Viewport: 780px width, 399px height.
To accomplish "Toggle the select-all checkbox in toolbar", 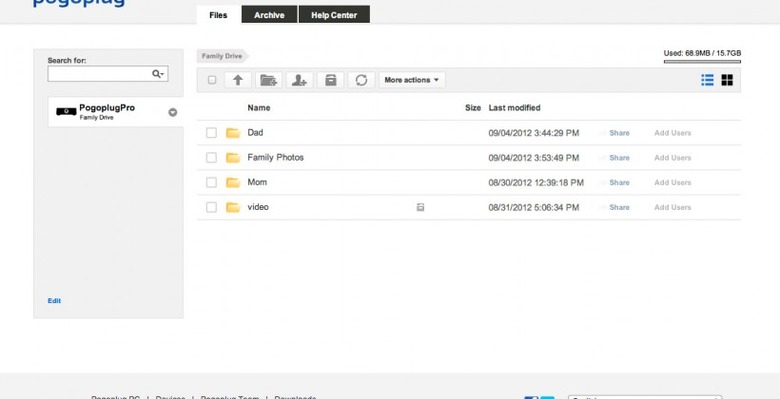I will pyautogui.click(x=212, y=80).
